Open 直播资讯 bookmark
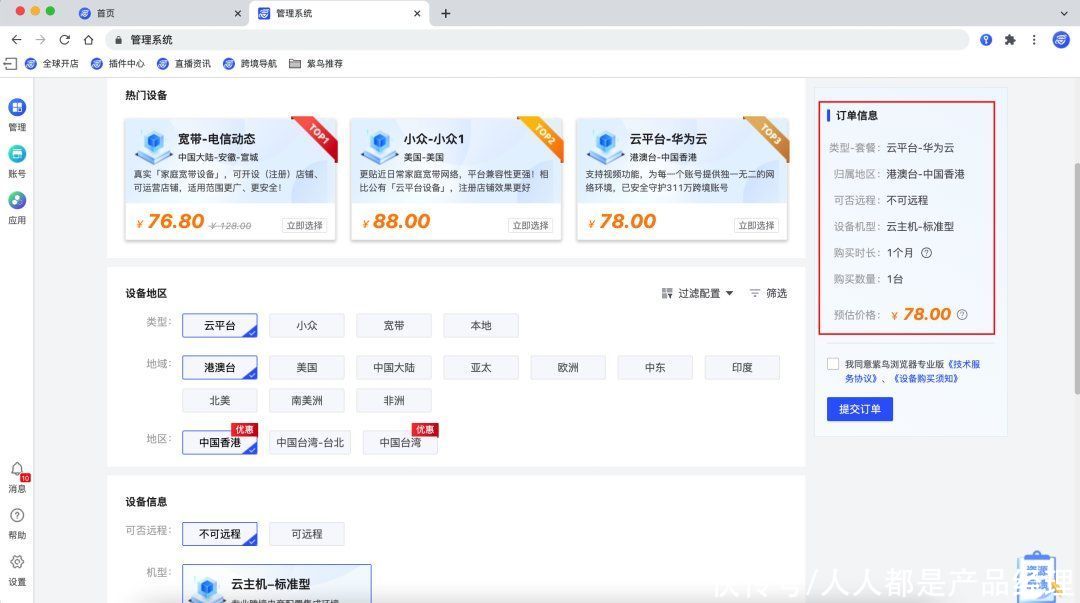Viewport: 1080px width, 603px height. coord(184,63)
